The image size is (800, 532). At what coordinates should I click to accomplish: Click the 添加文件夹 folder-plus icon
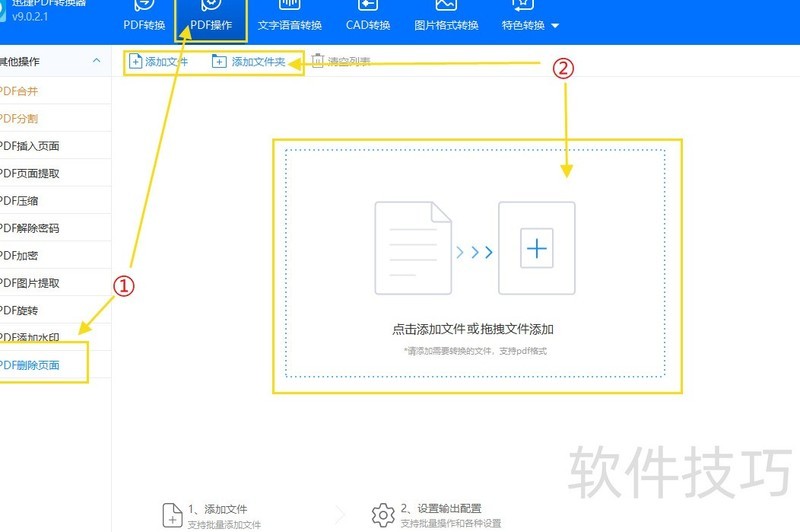[x=219, y=61]
